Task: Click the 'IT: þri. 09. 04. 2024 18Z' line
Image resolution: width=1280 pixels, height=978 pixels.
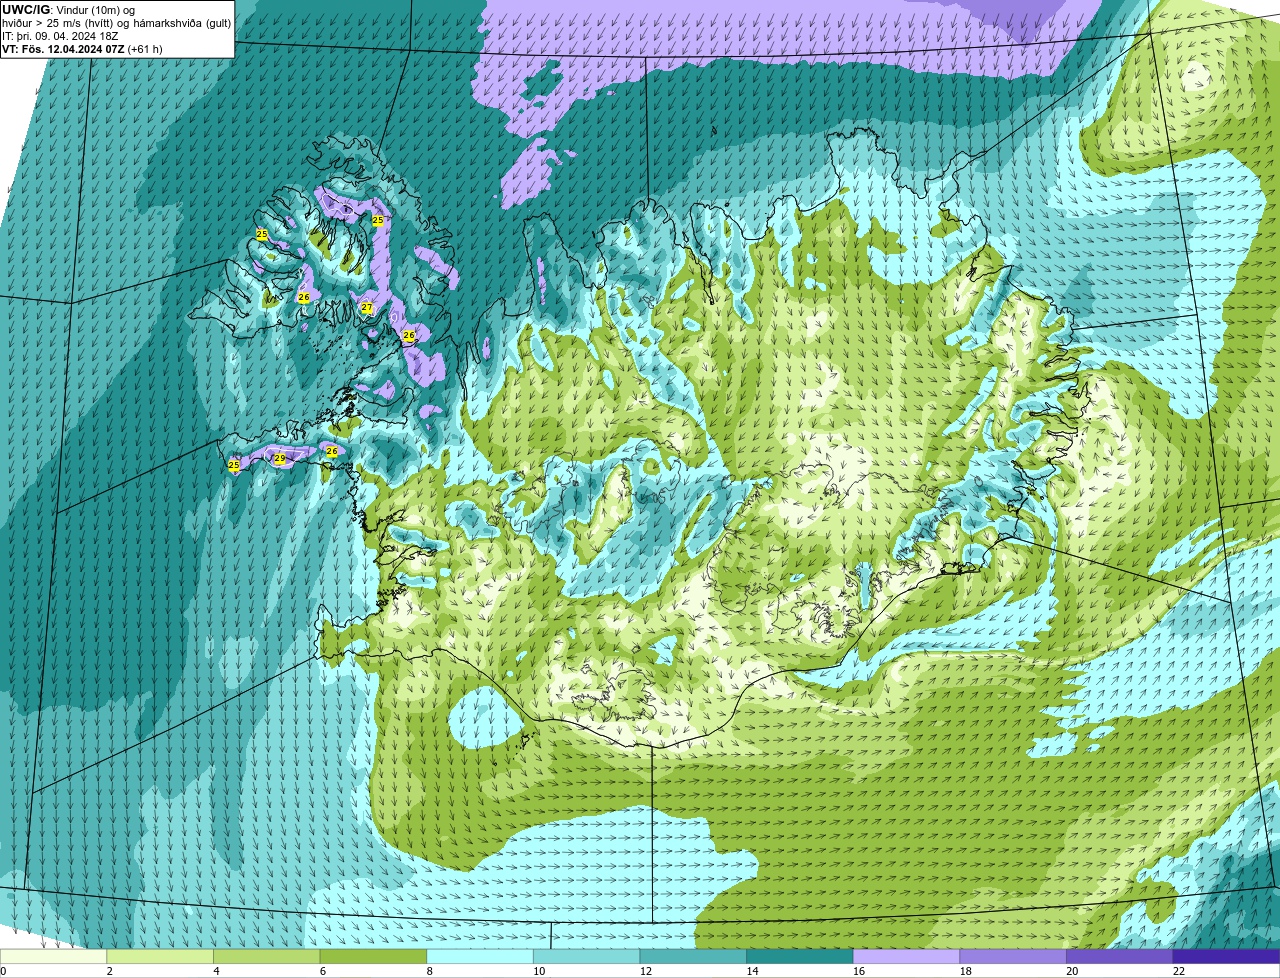Action: pos(60,36)
